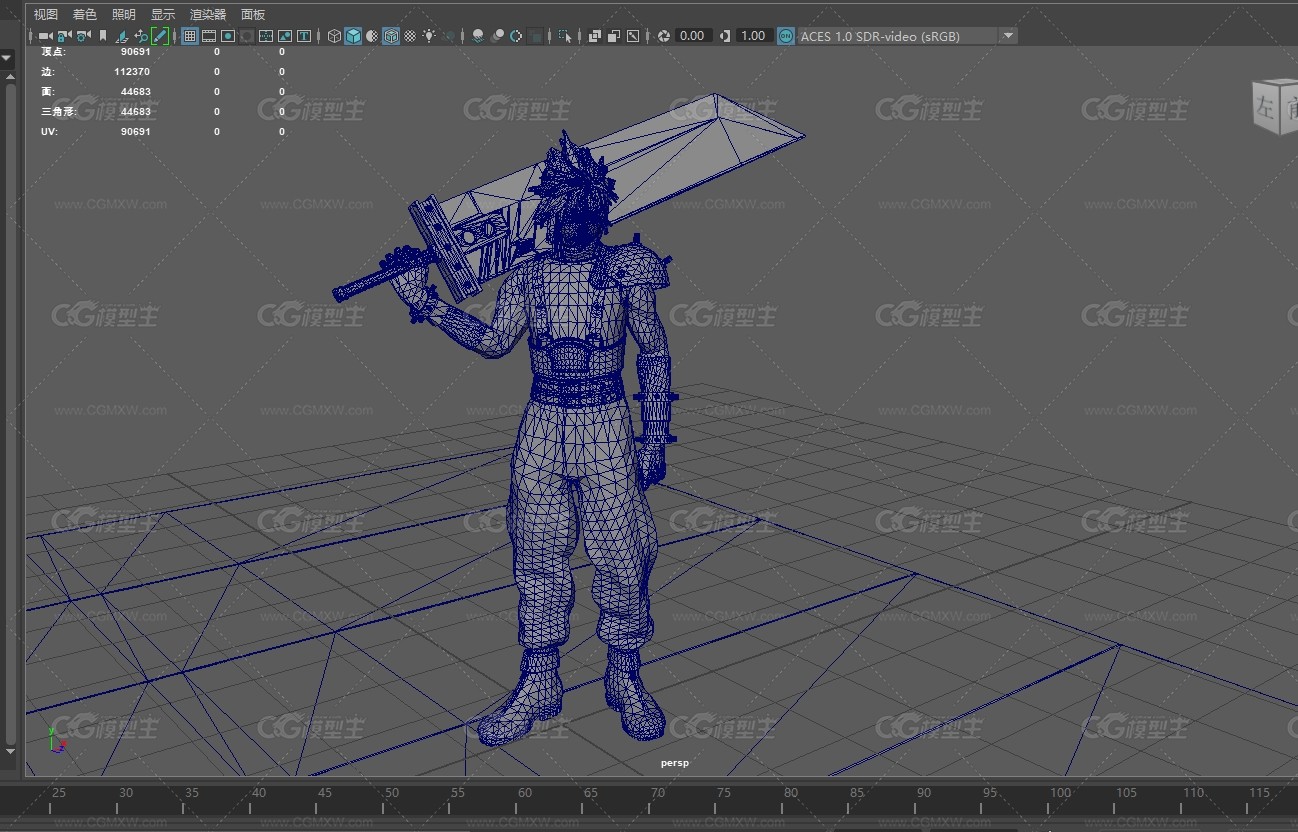Toggle the Depth of Field icon
This screenshot has width=1298, height=832.
[536, 36]
